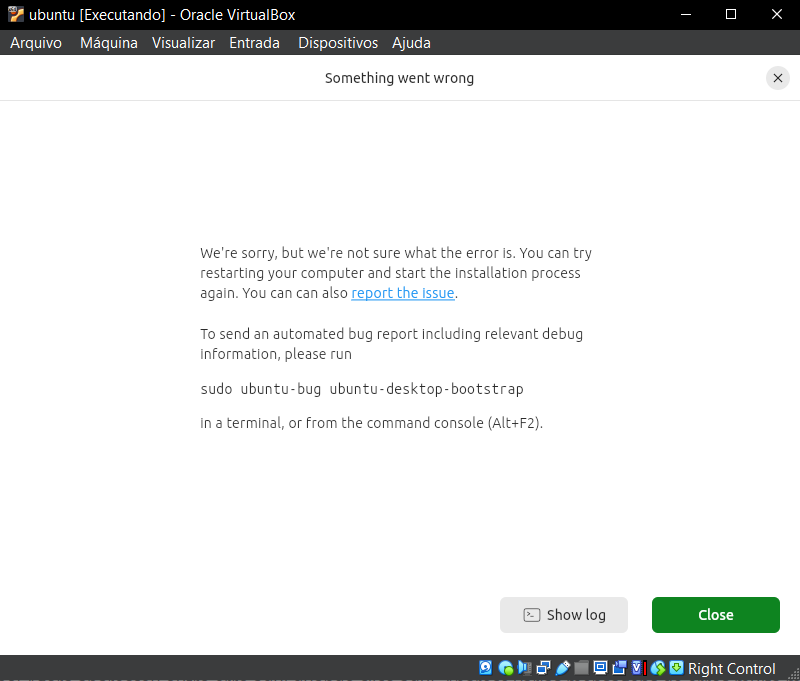
Task: Click the green Close button
Action: tap(716, 615)
